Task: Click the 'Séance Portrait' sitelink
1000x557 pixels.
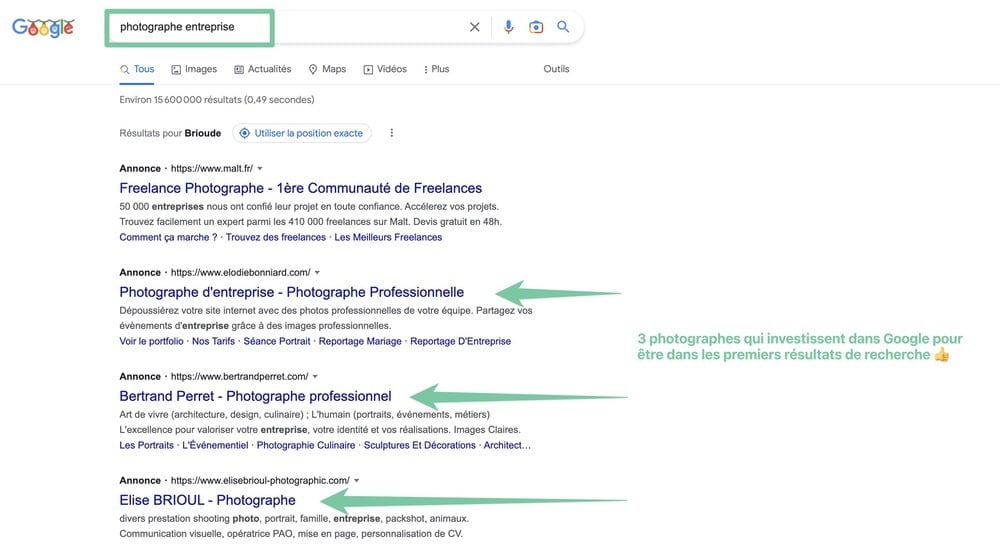Action: [277, 341]
